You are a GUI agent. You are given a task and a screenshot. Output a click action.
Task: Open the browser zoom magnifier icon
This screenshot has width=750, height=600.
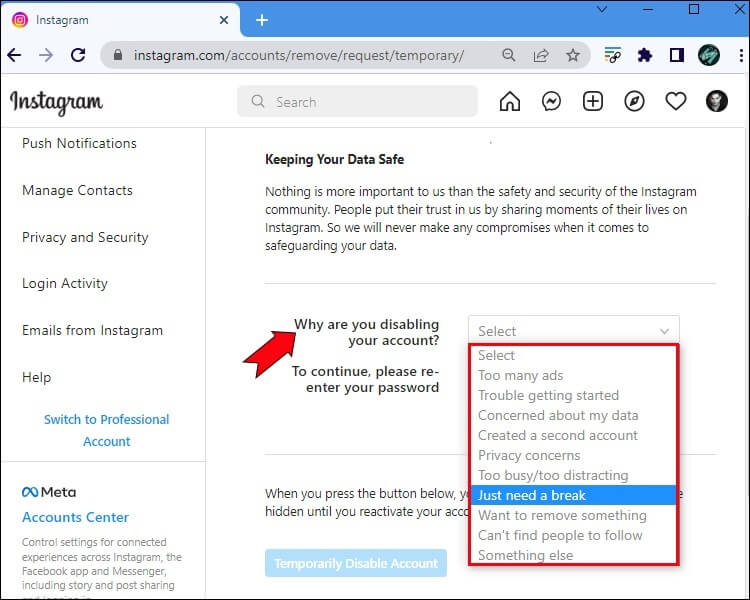coord(509,55)
